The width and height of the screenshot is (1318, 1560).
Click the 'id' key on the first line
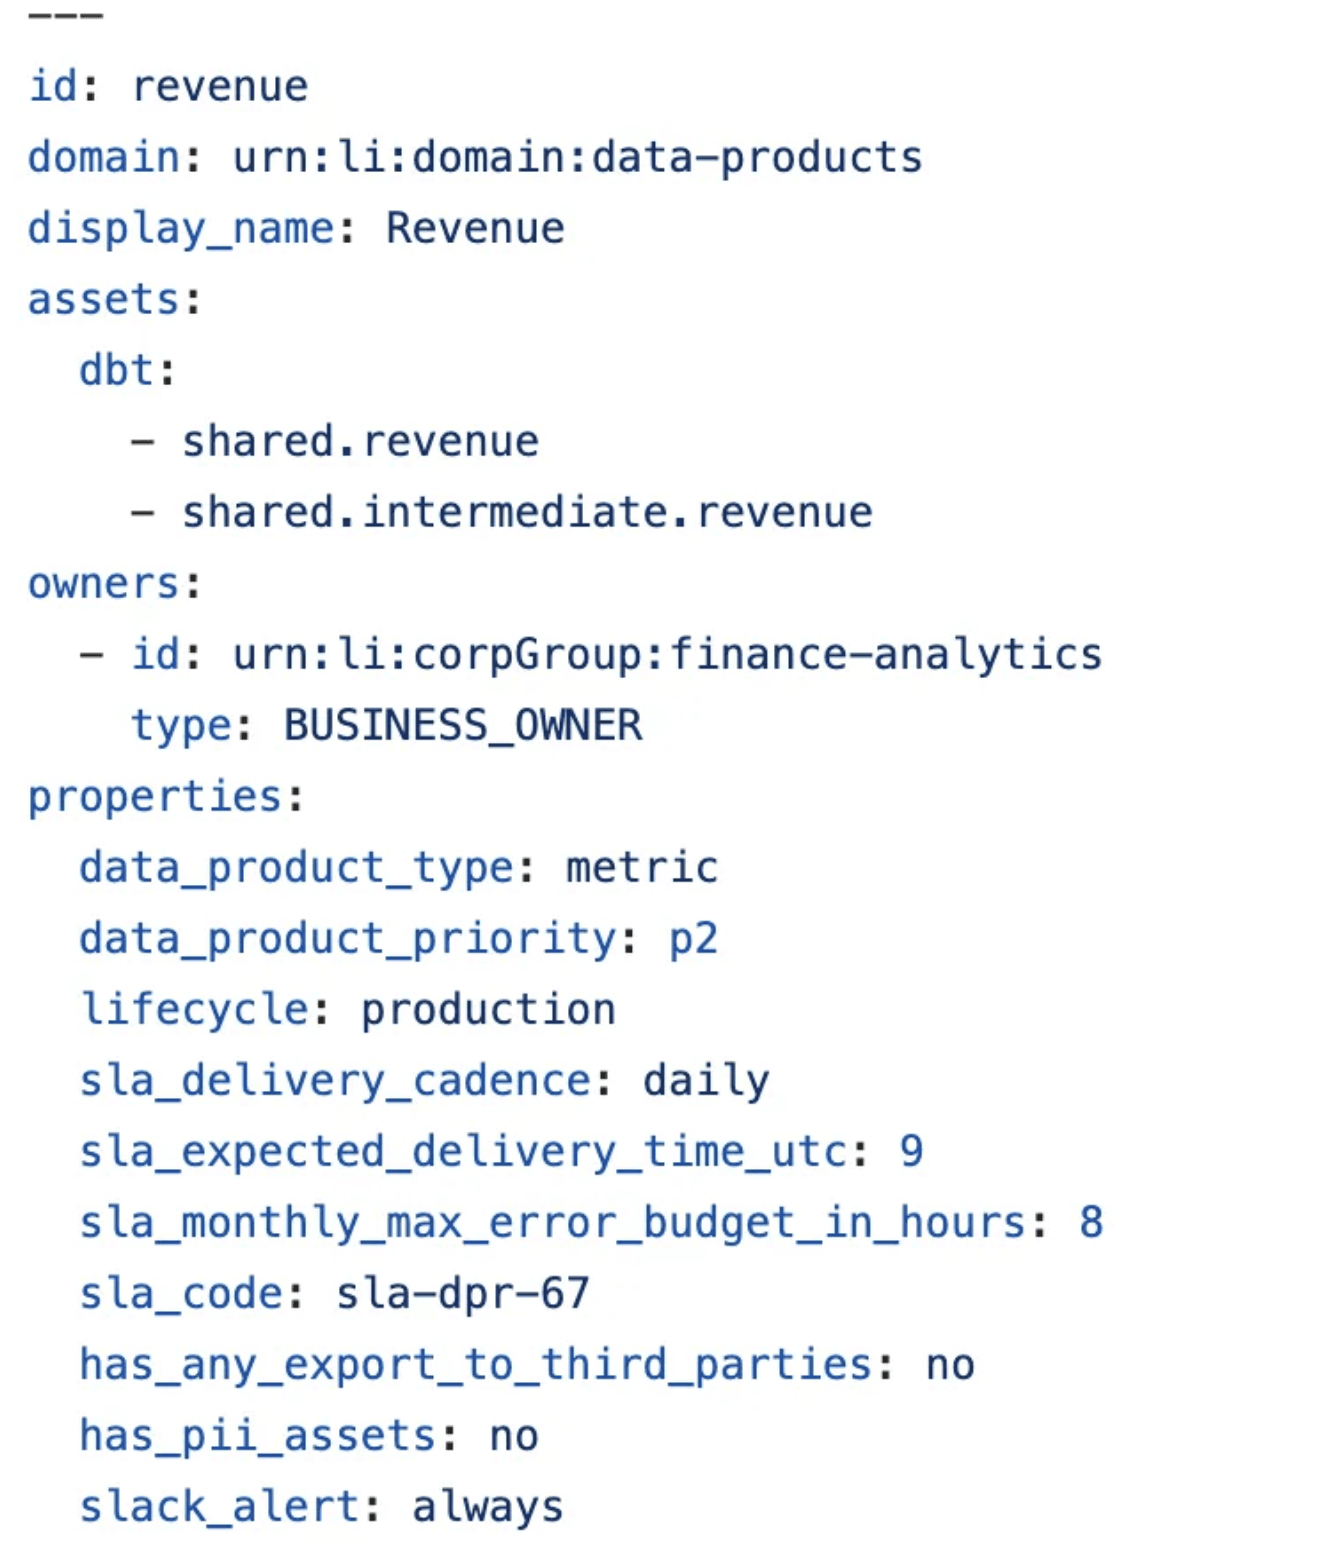(x=52, y=86)
